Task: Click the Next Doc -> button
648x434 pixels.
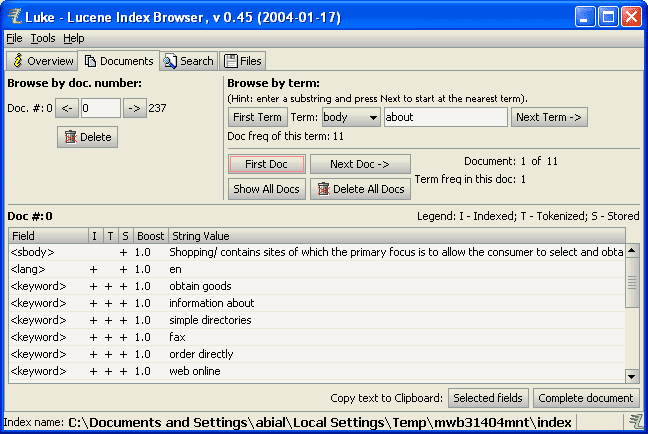Action: pyautogui.click(x=360, y=164)
